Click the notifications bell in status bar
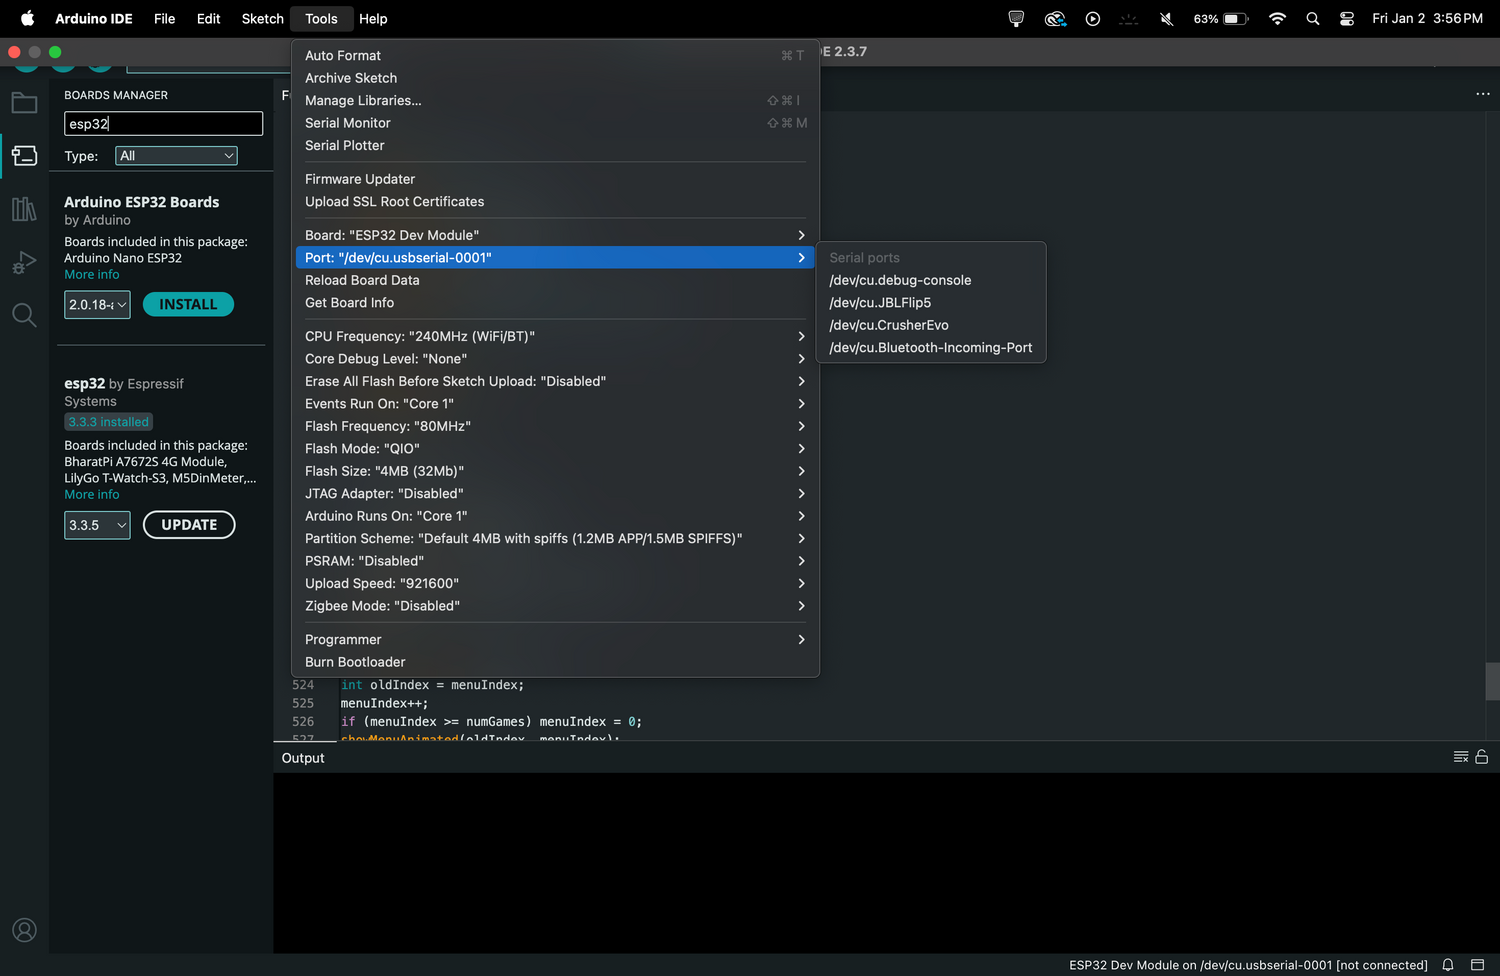Viewport: 1500px width, 976px height. click(x=1447, y=965)
